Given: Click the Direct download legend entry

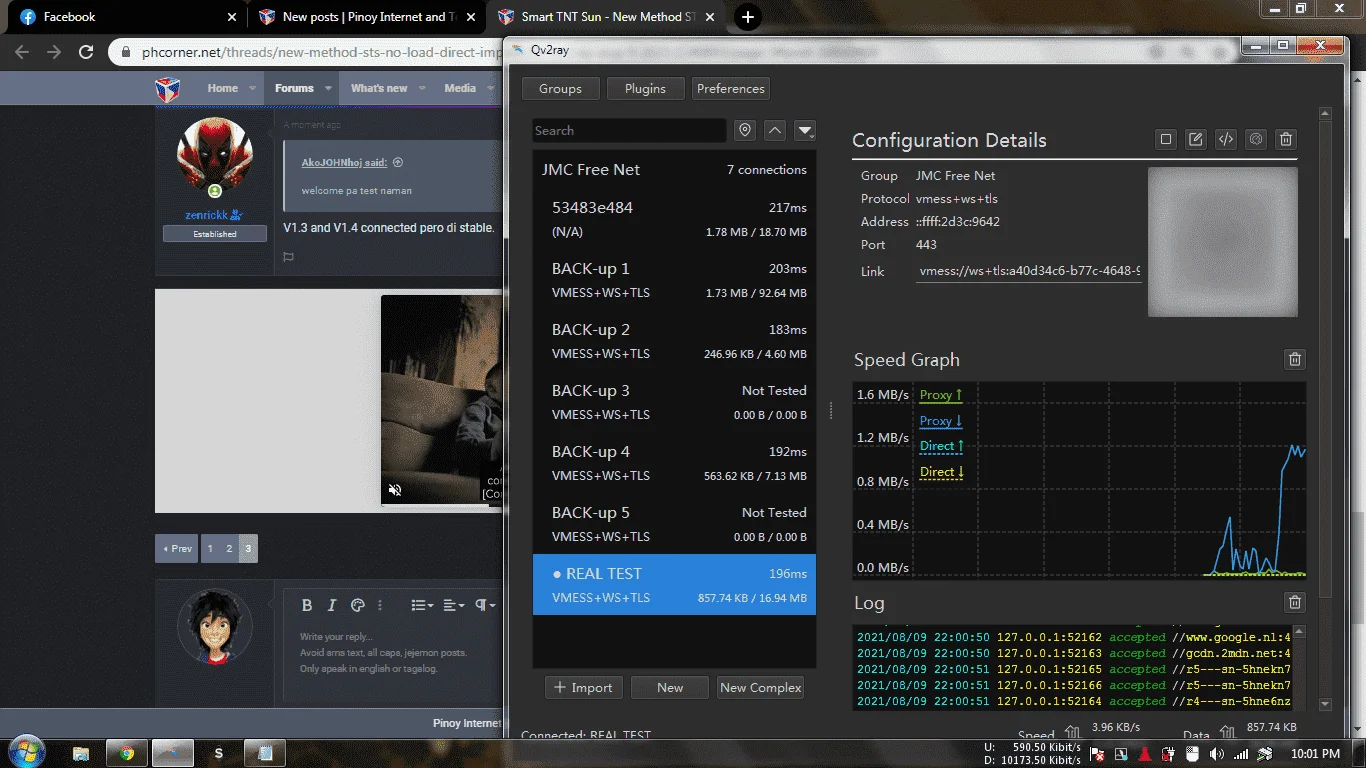Looking at the screenshot, I should (942, 473).
